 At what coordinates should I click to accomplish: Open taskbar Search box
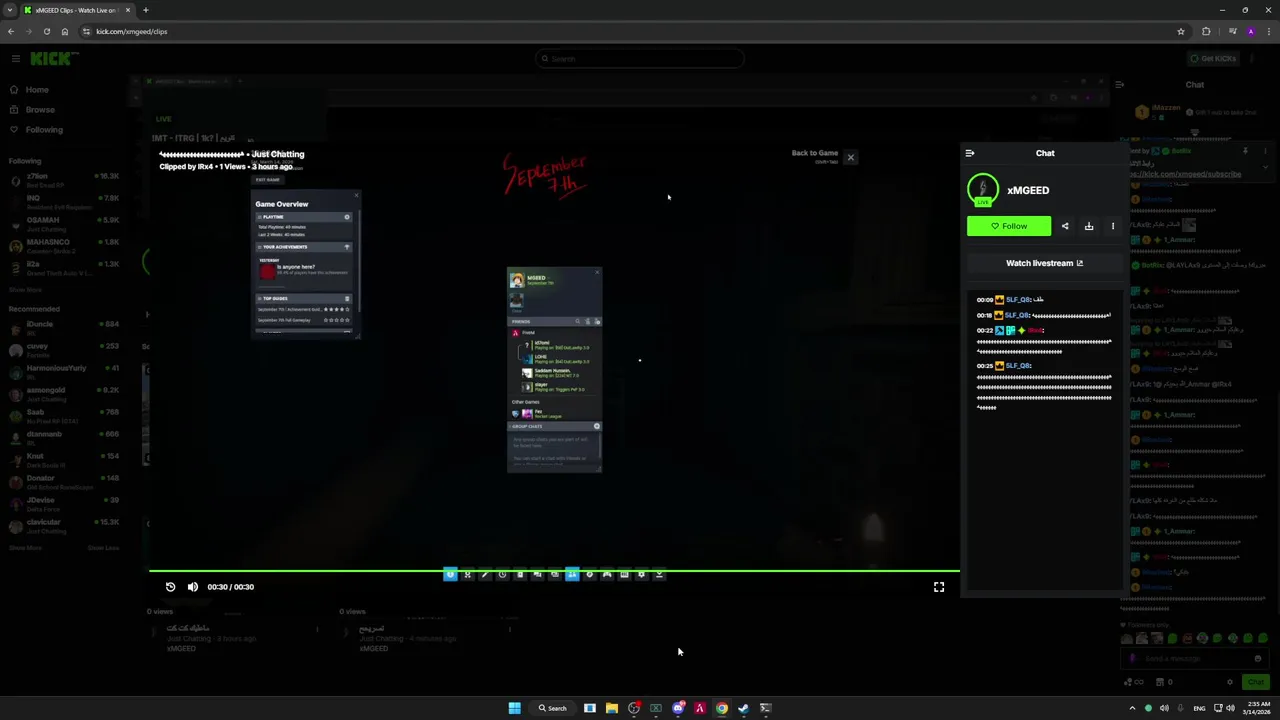pos(553,708)
